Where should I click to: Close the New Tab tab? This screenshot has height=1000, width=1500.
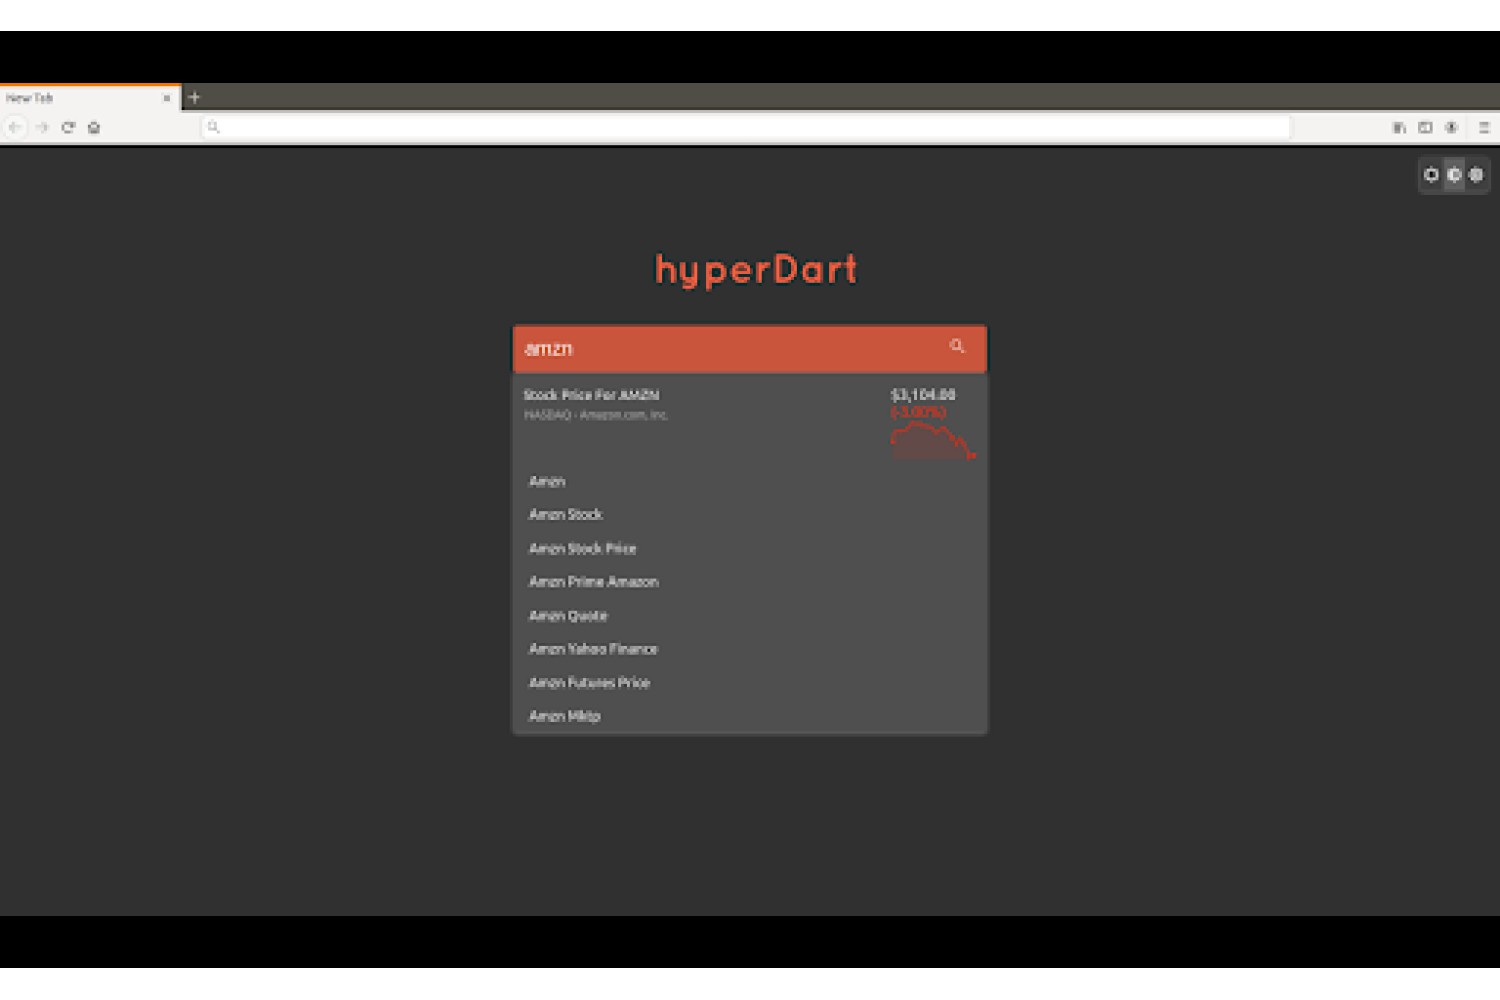click(x=166, y=98)
